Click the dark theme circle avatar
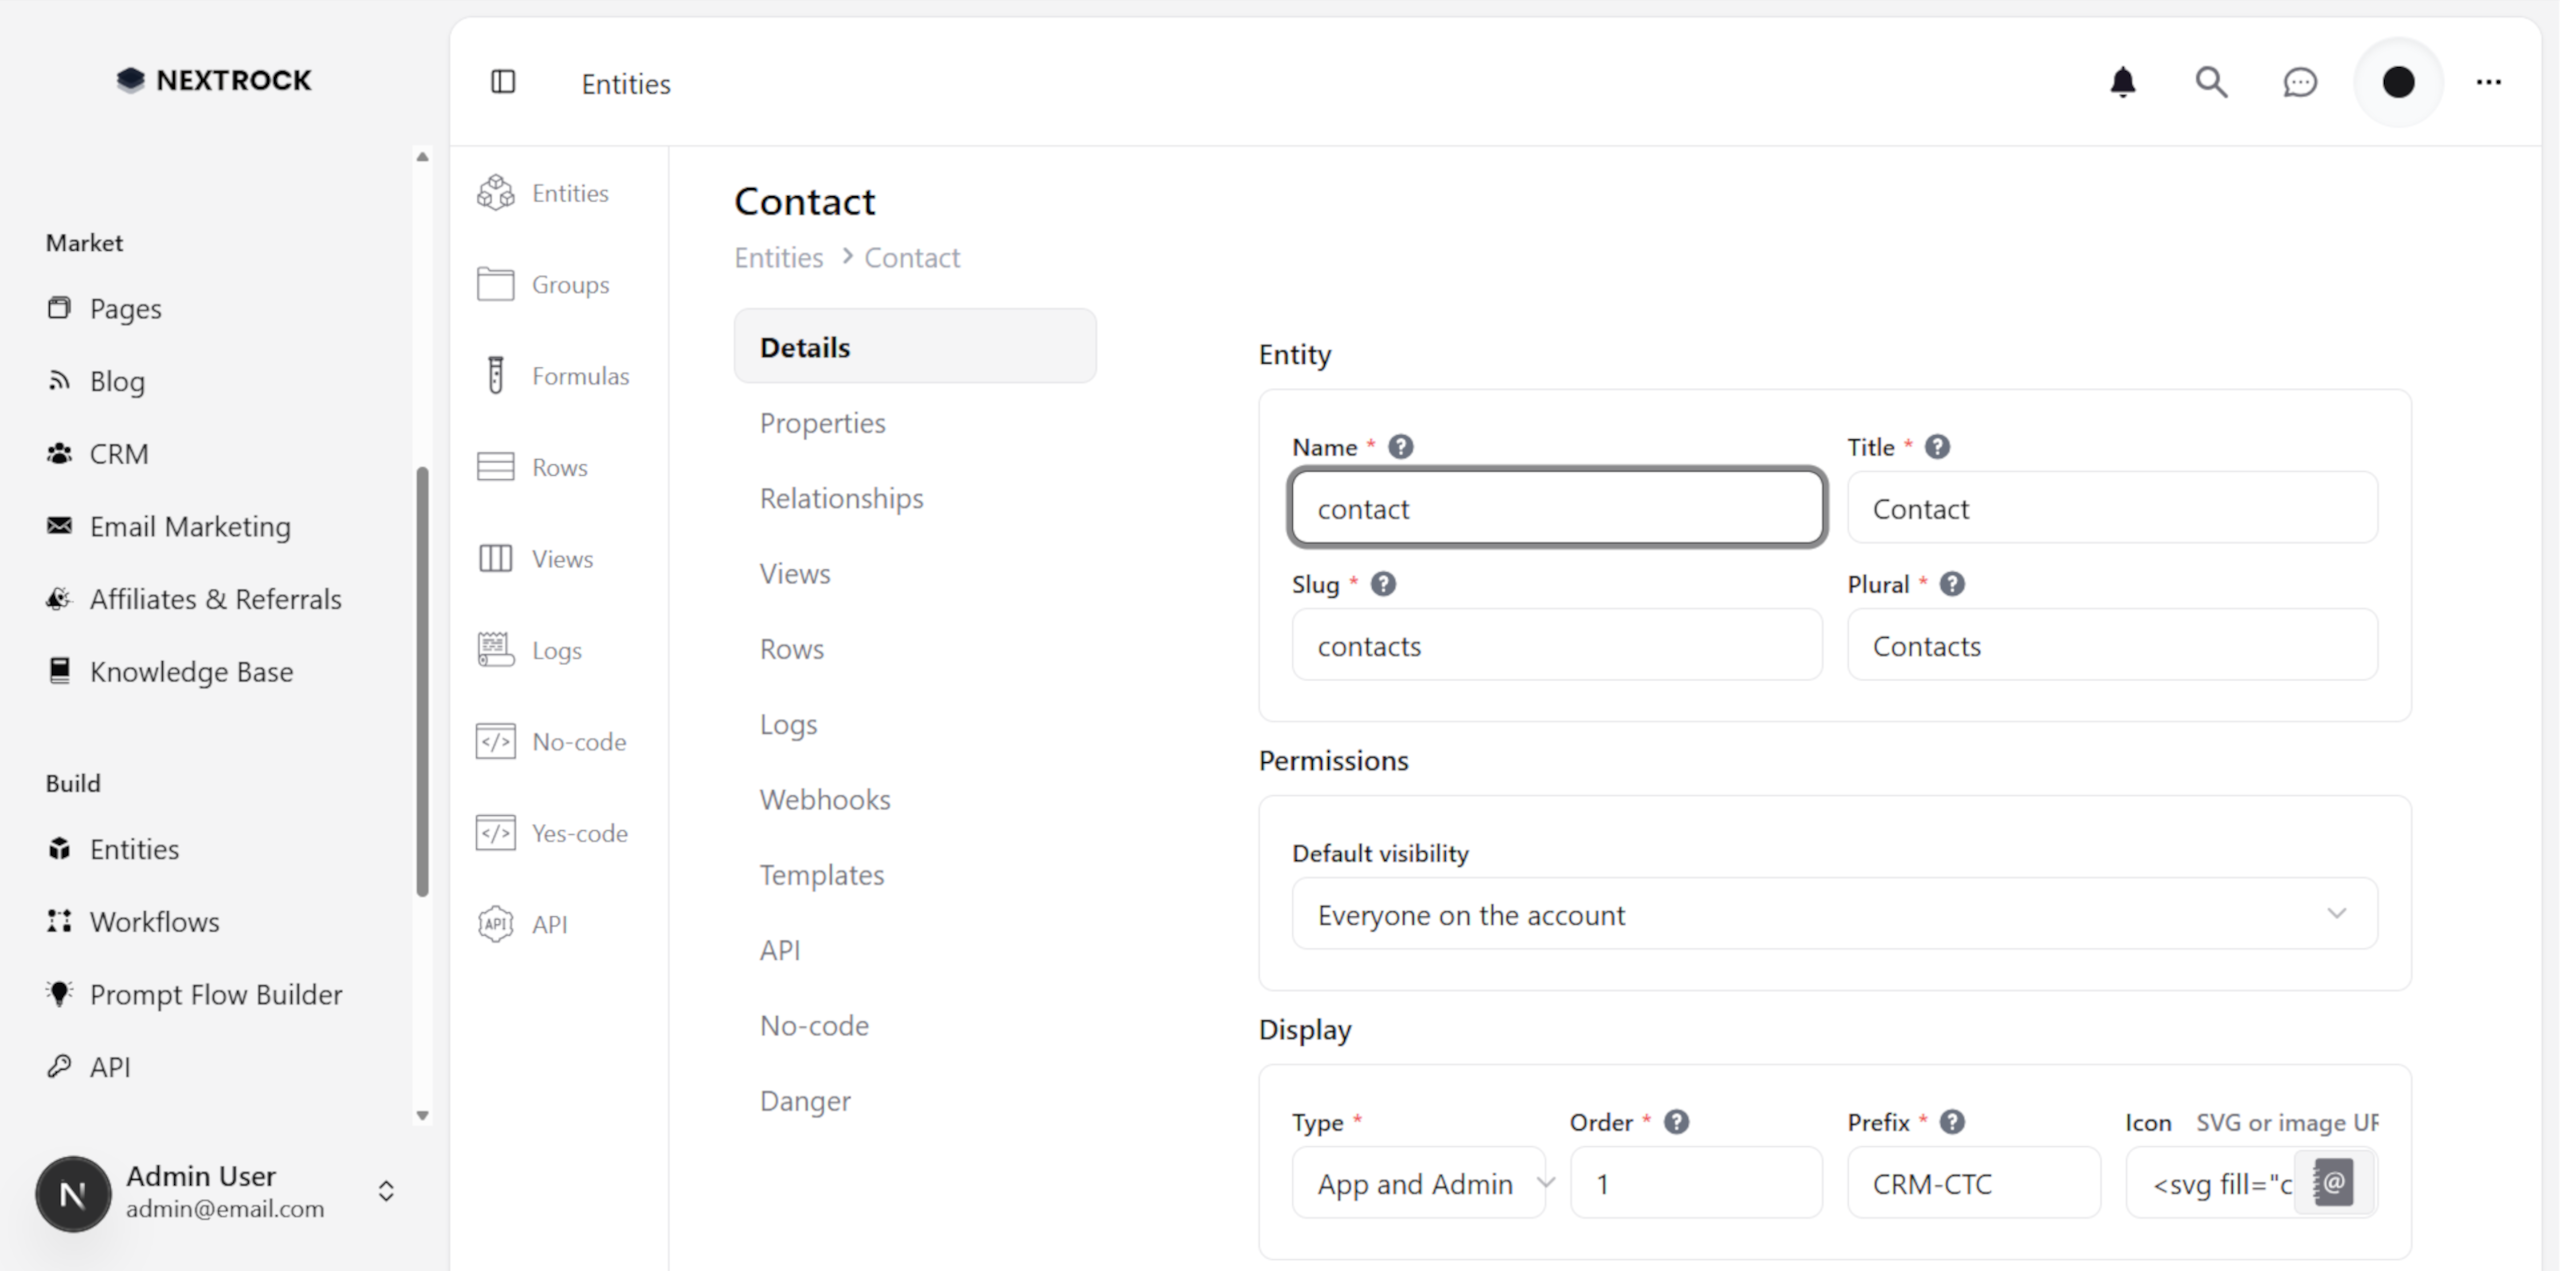Viewport: 2560px width, 1271px height. click(2397, 82)
